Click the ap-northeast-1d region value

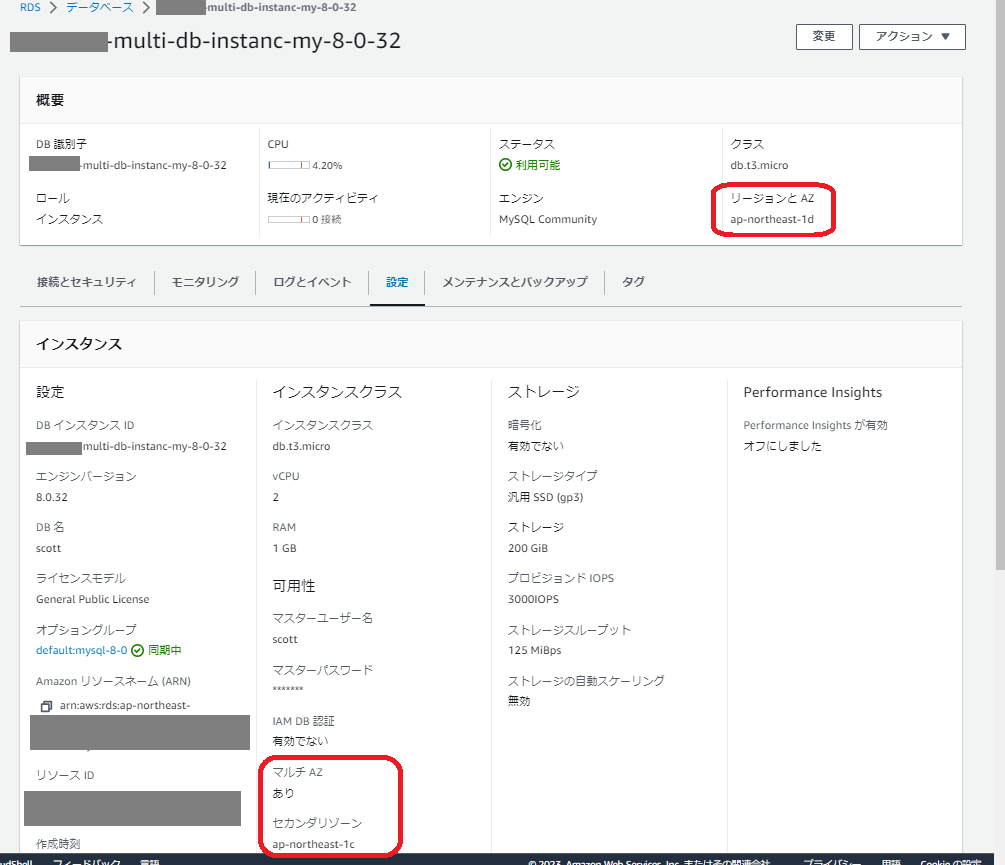(772, 219)
